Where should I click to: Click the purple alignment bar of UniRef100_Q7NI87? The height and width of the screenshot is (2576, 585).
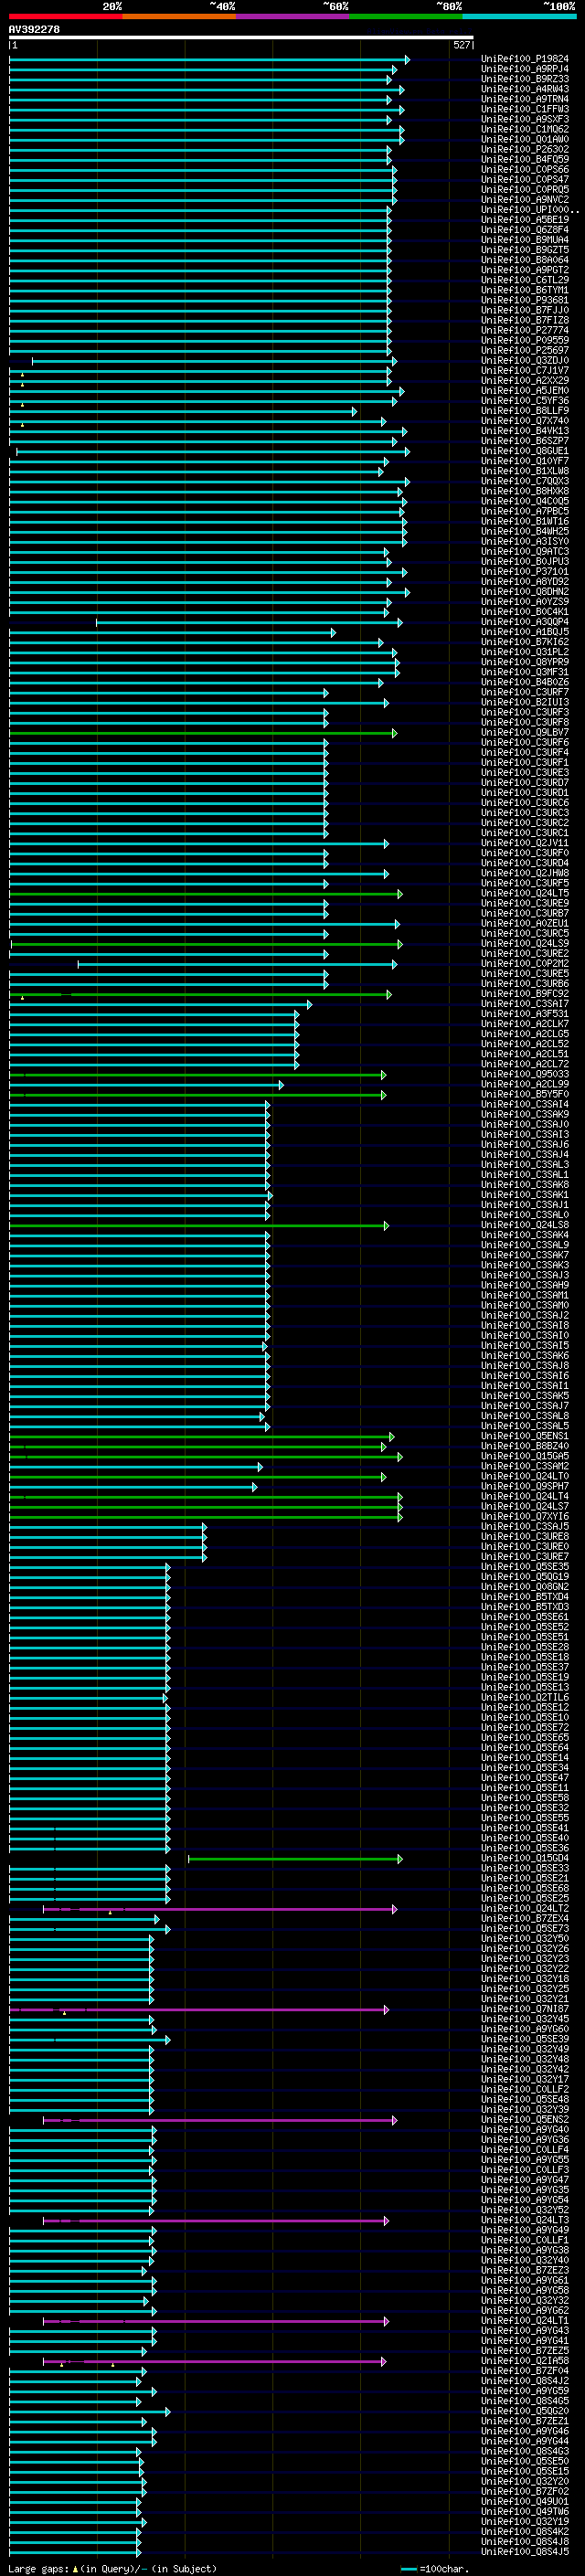[x=199, y=2009]
